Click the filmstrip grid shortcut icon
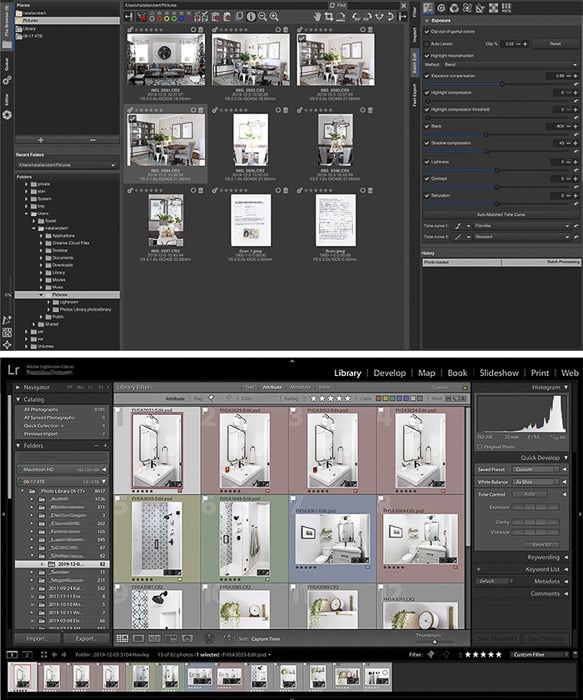This screenshot has height=700, width=583. [44, 654]
